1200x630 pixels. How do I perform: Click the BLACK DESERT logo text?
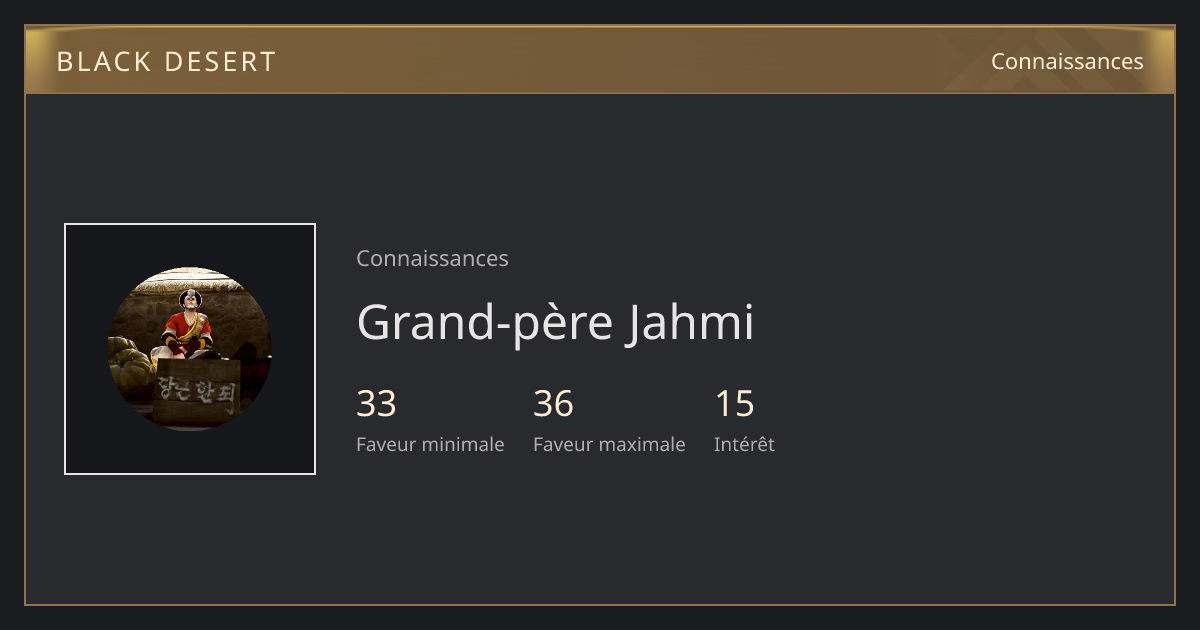point(166,61)
